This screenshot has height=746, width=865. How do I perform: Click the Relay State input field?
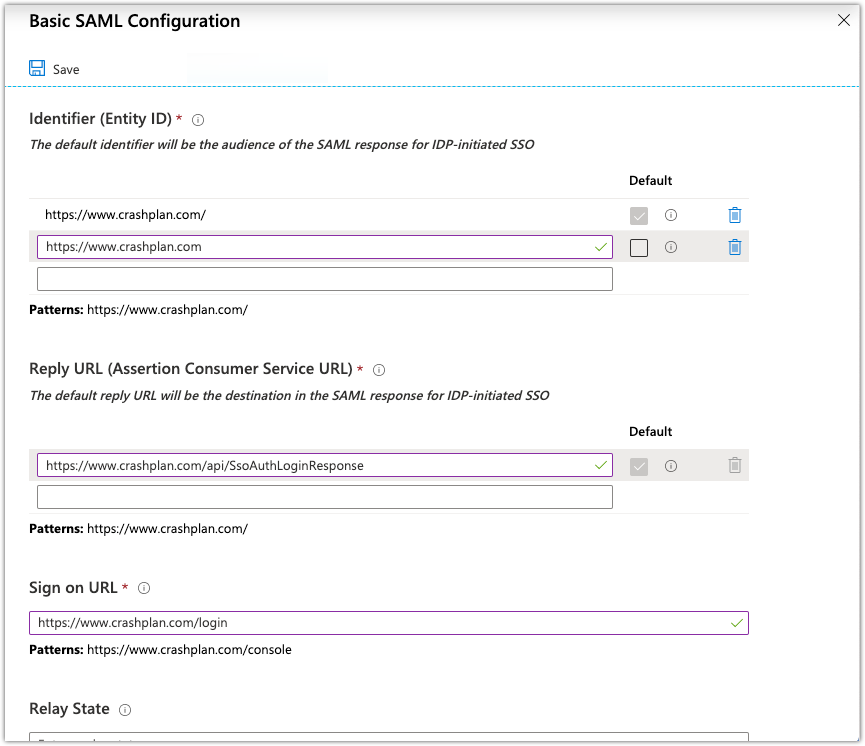tap(389, 737)
